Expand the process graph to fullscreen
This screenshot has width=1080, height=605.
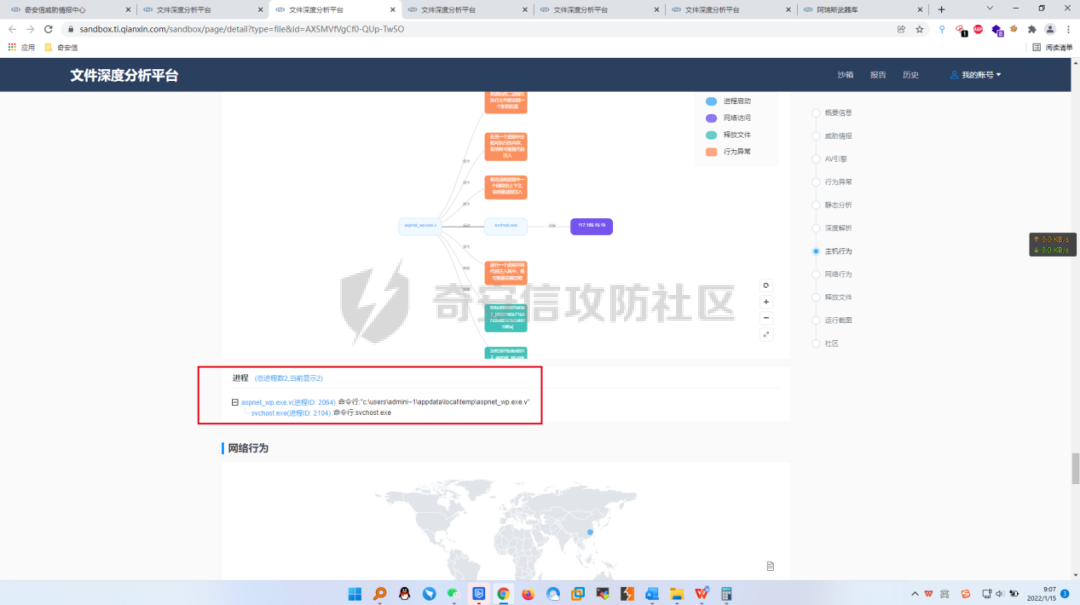coord(766,334)
